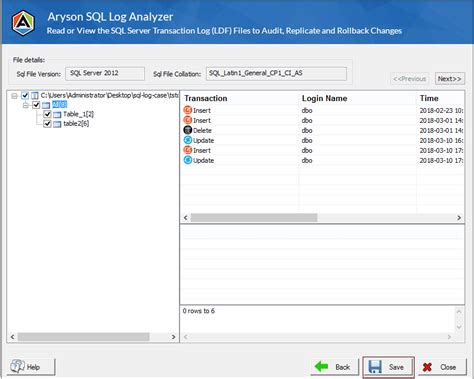474x379 pixels.
Task: Click the green Back arrow icon
Action: (321, 367)
